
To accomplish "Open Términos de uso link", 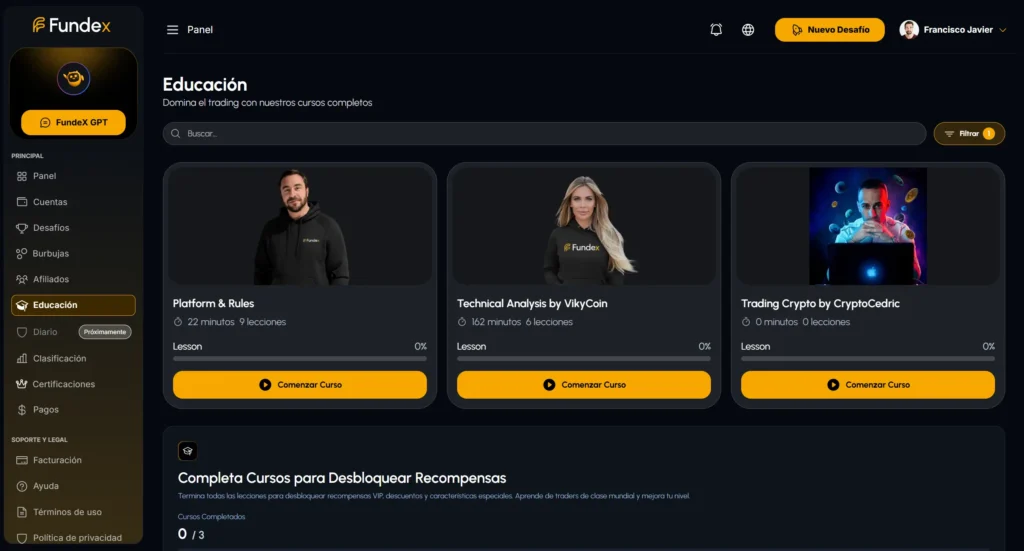I will (67, 512).
